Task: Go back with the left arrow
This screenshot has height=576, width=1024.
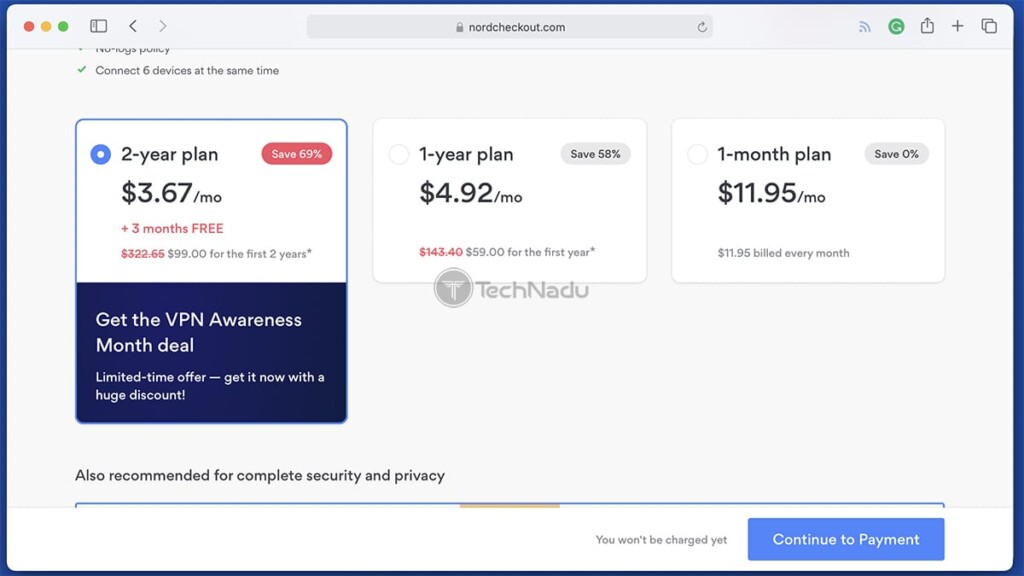Action: (x=133, y=26)
